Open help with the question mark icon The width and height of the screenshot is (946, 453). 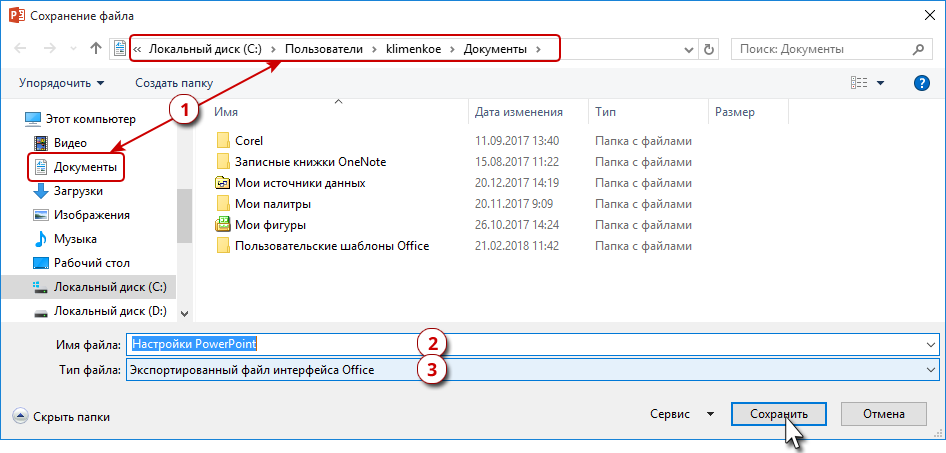tap(921, 83)
